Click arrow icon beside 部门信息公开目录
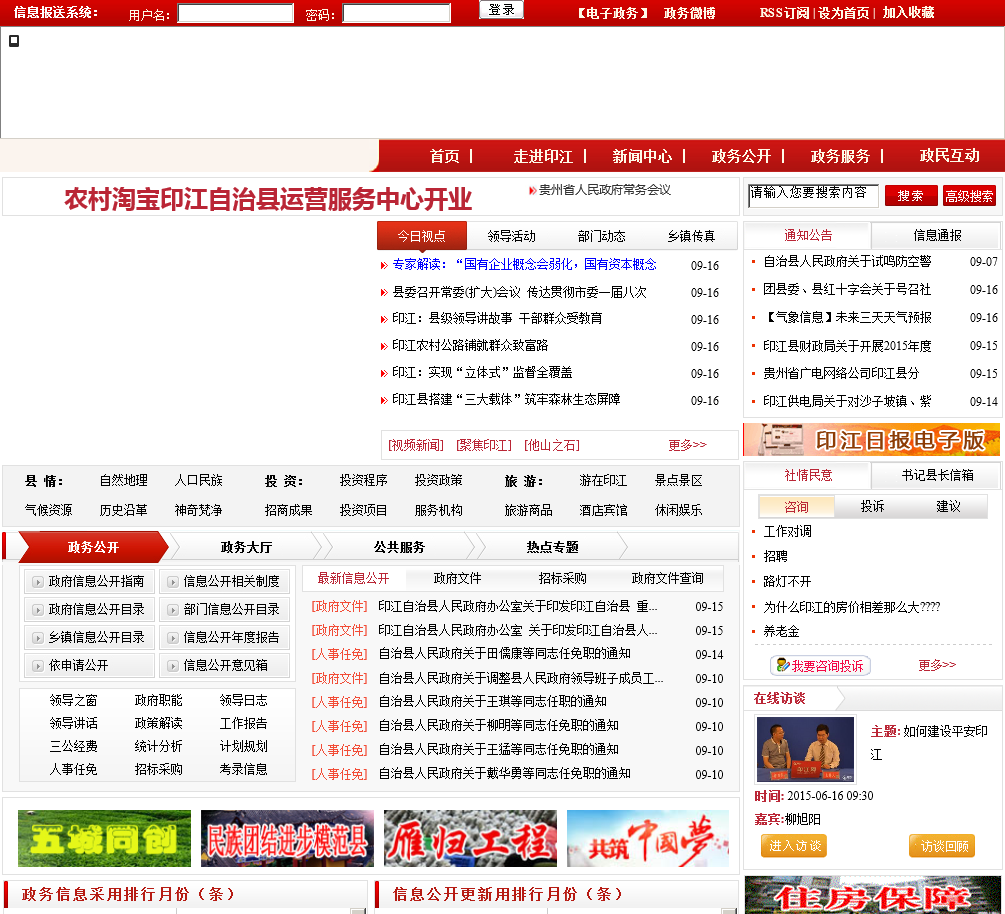This screenshot has height=914, width=1005. tap(172, 610)
